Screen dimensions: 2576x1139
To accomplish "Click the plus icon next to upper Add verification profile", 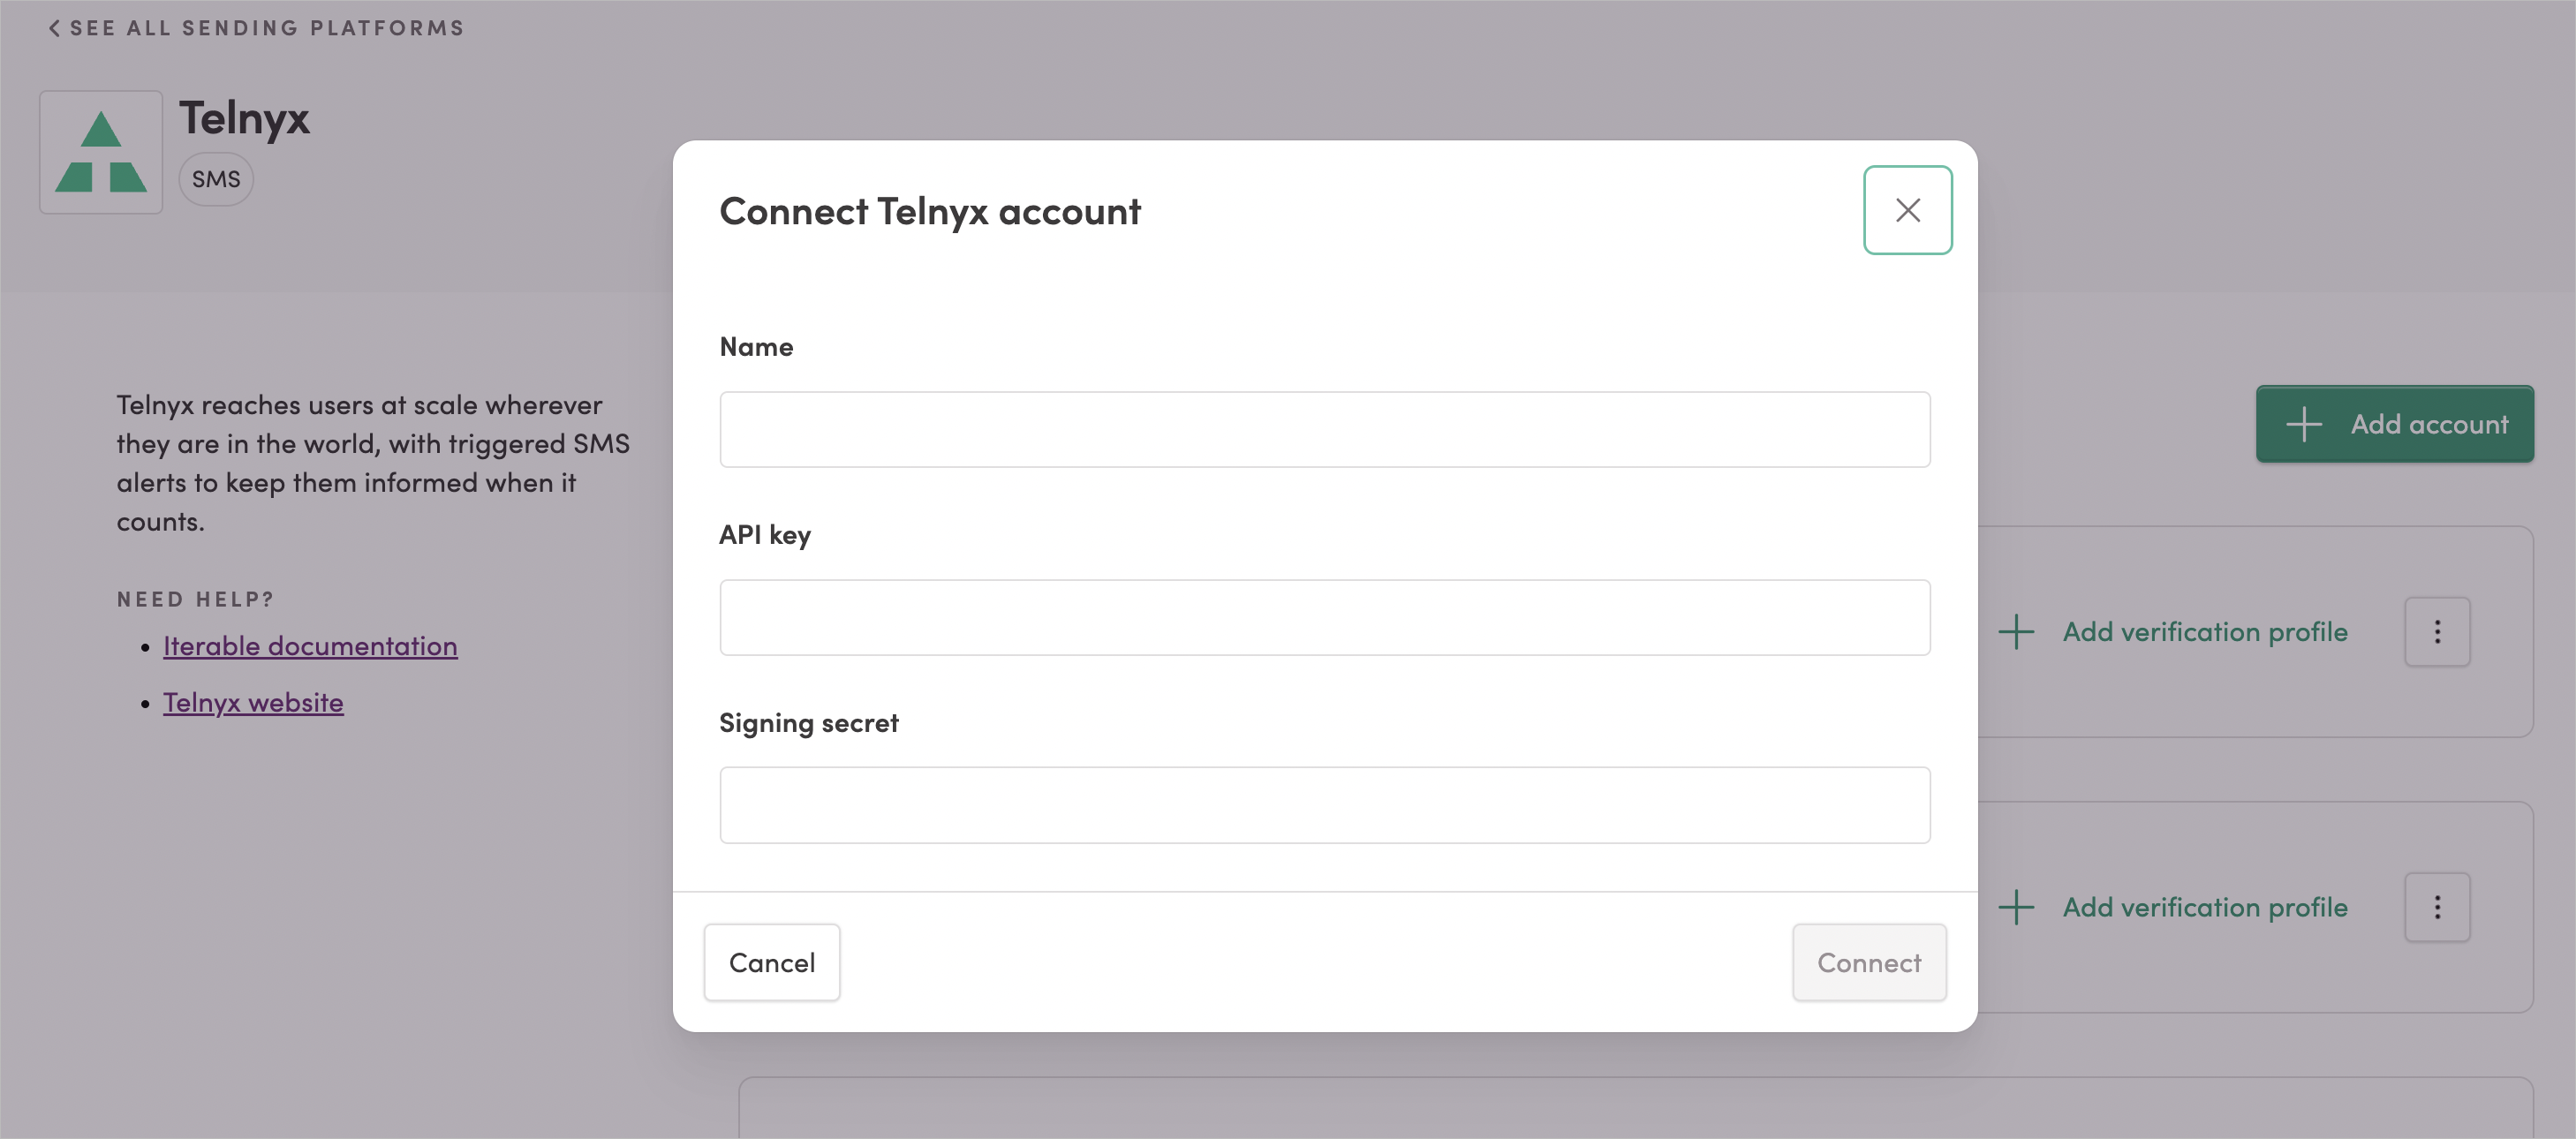I will point(2017,631).
